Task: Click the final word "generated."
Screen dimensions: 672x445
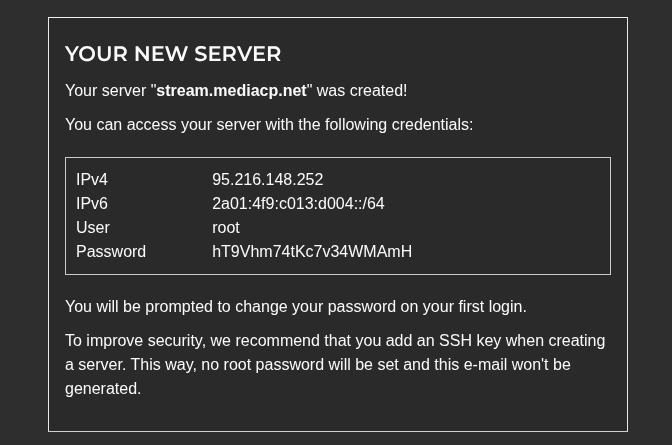Action: 103,389
